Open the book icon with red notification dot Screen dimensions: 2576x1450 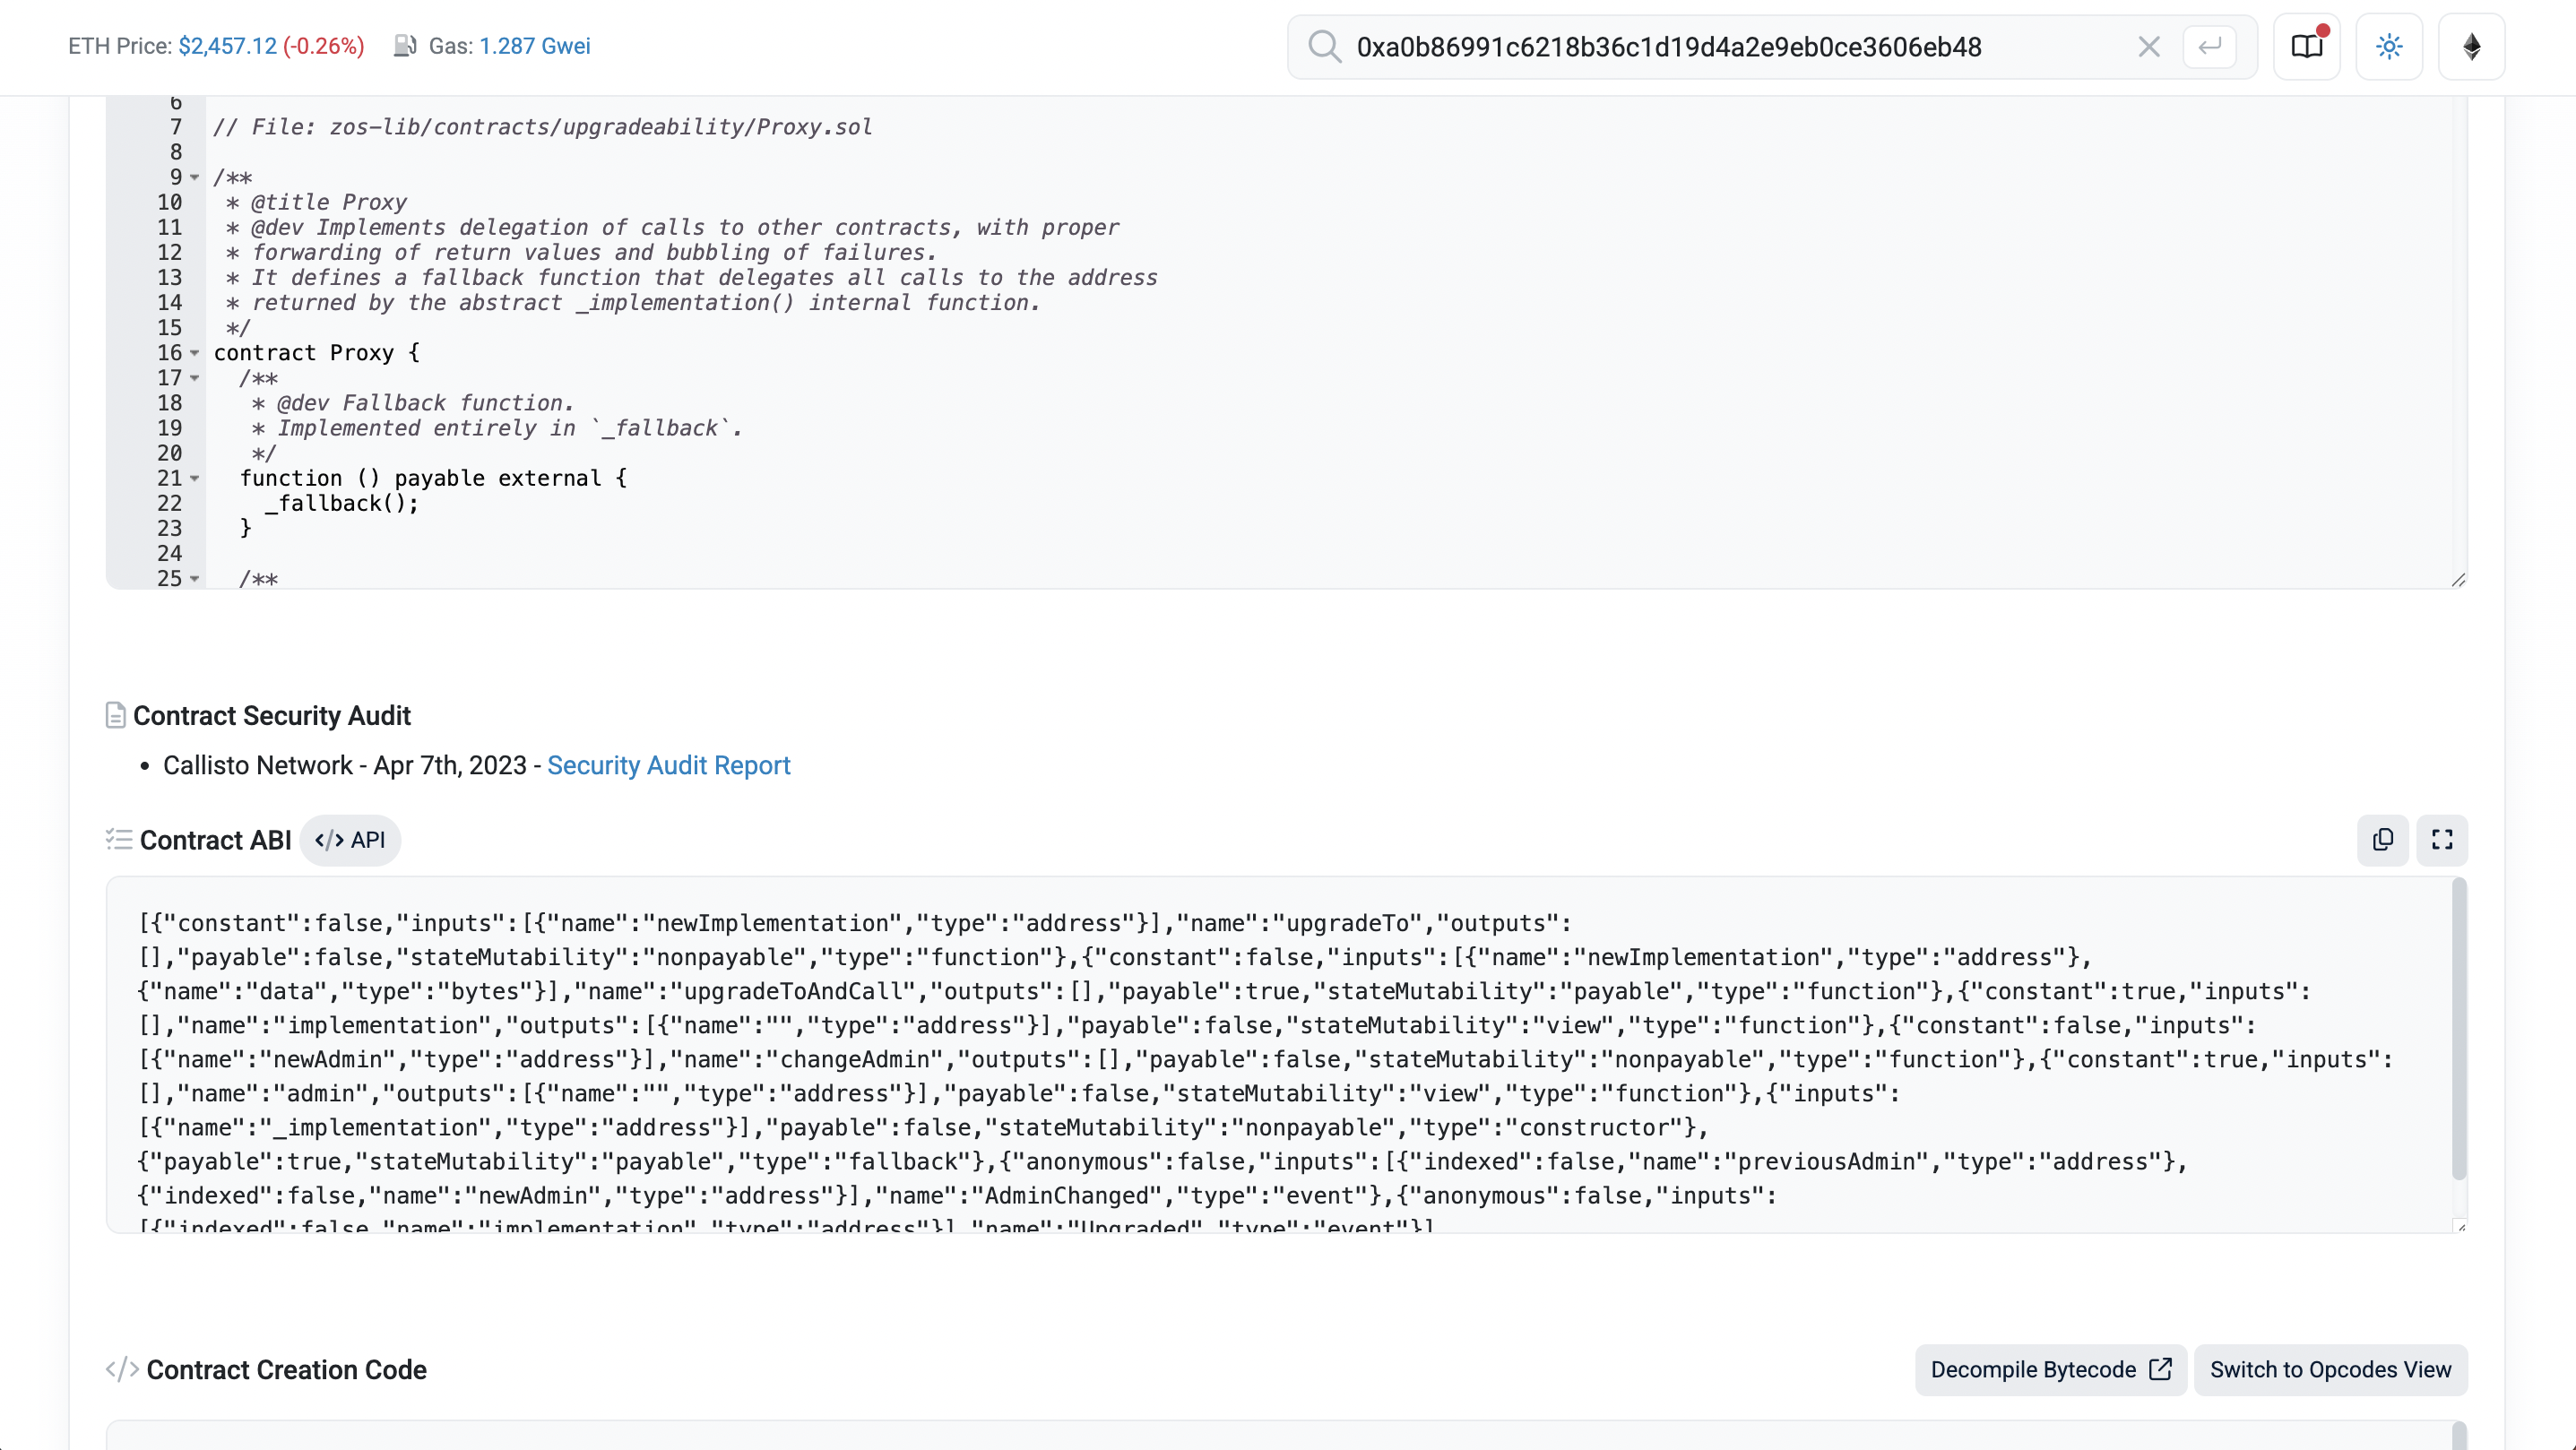click(x=2306, y=47)
